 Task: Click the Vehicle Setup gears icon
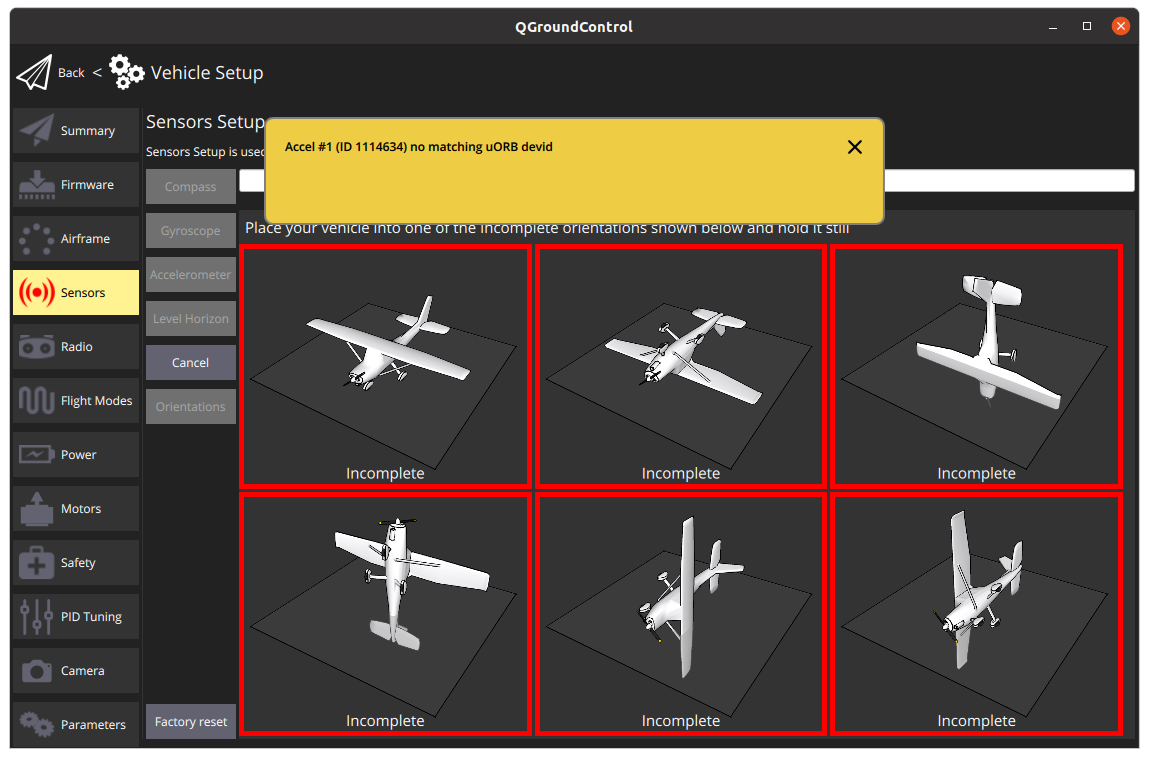[x=126, y=71]
